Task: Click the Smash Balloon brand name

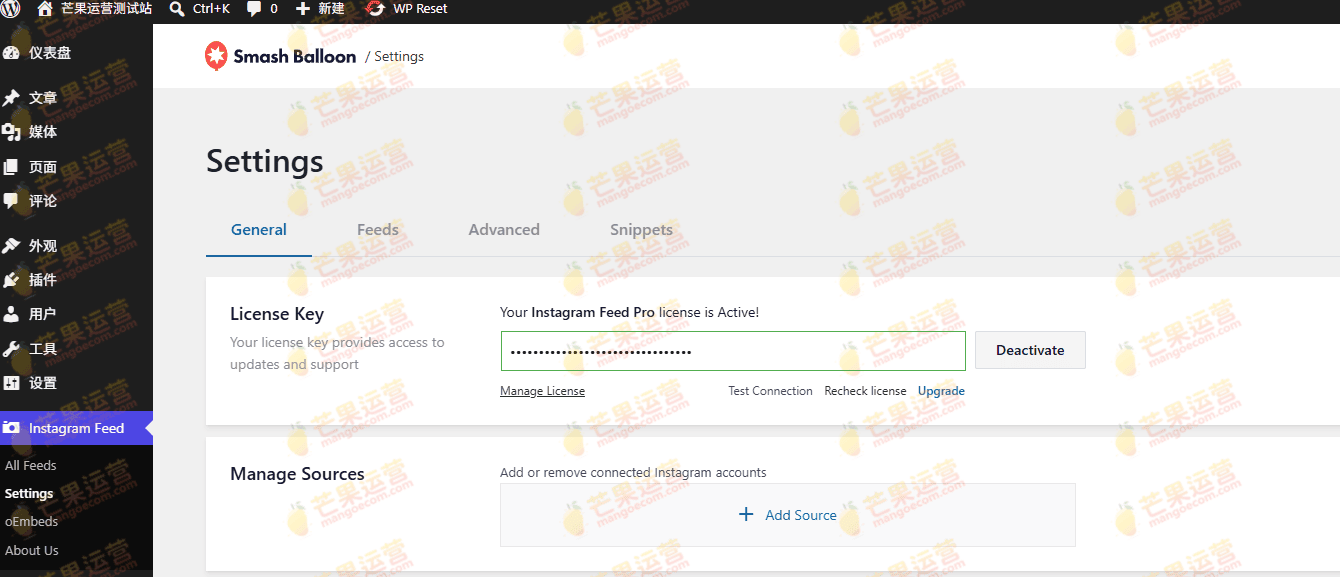Action: [295, 56]
